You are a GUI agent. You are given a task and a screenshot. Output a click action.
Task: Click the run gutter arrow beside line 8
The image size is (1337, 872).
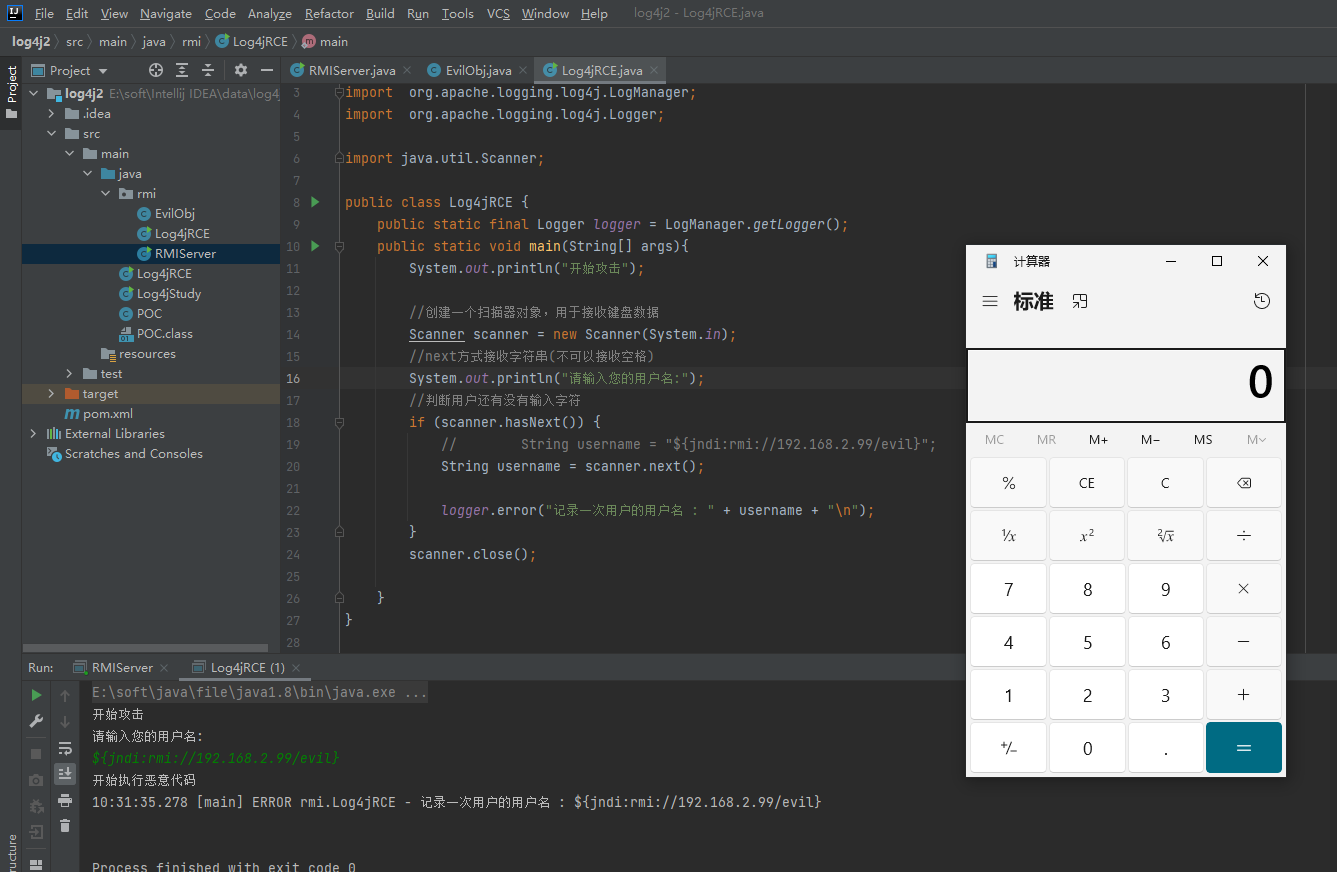(315, 202)
